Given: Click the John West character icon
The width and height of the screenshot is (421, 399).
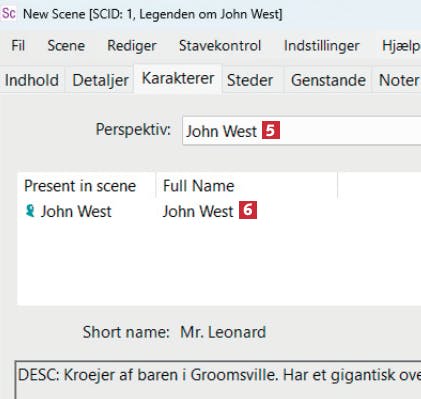Looking at the screenshot, I should click(x=30, y=211).
